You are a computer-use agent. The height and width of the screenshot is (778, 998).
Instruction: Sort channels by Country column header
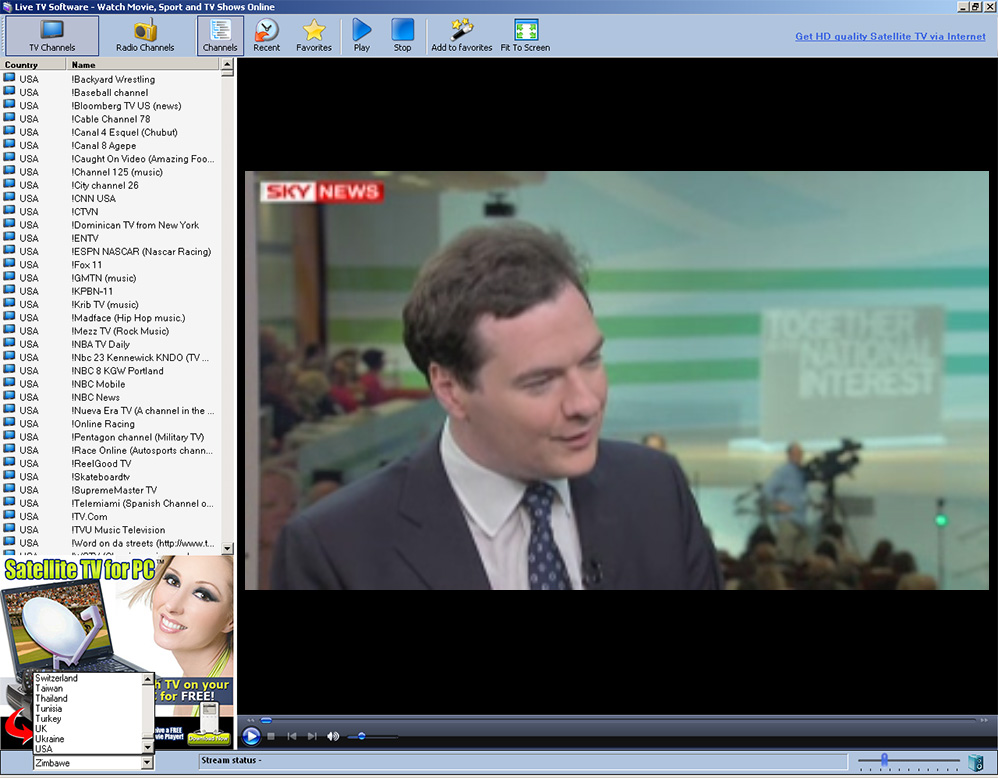(x=34, y=64)
